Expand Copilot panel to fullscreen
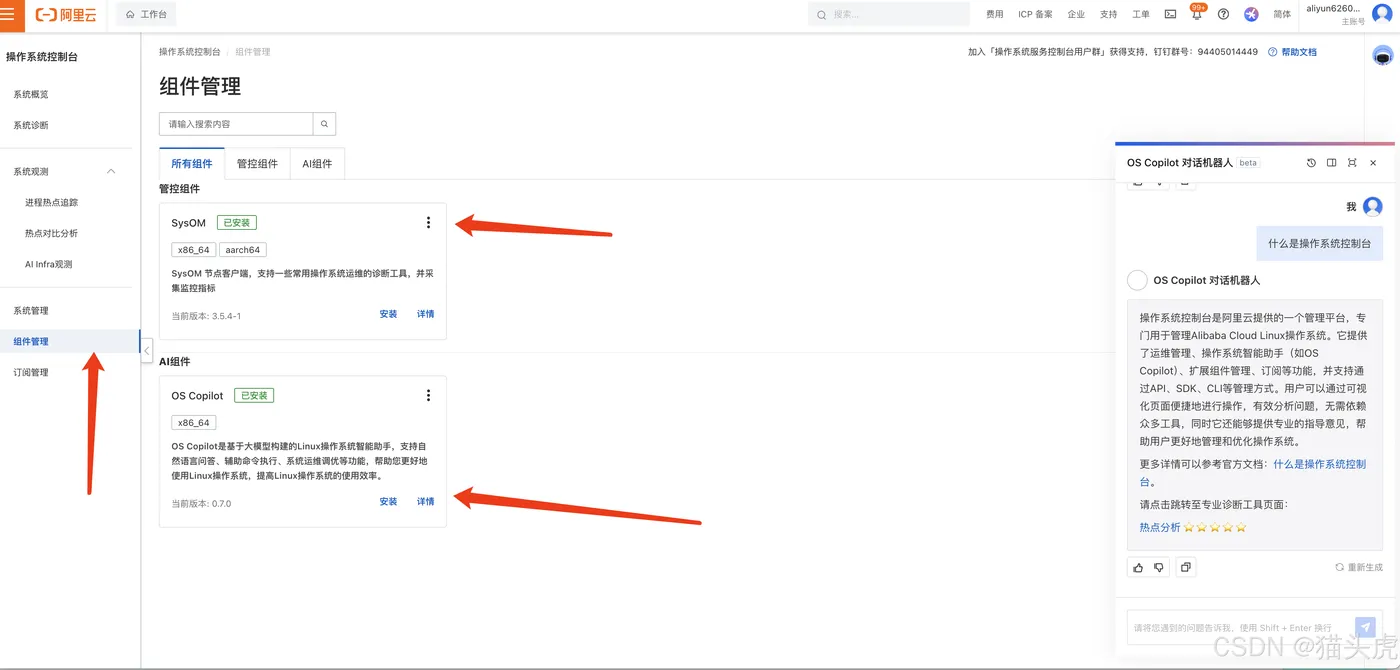Viewport: 1400px width, 670px height. coord(1352,163)
